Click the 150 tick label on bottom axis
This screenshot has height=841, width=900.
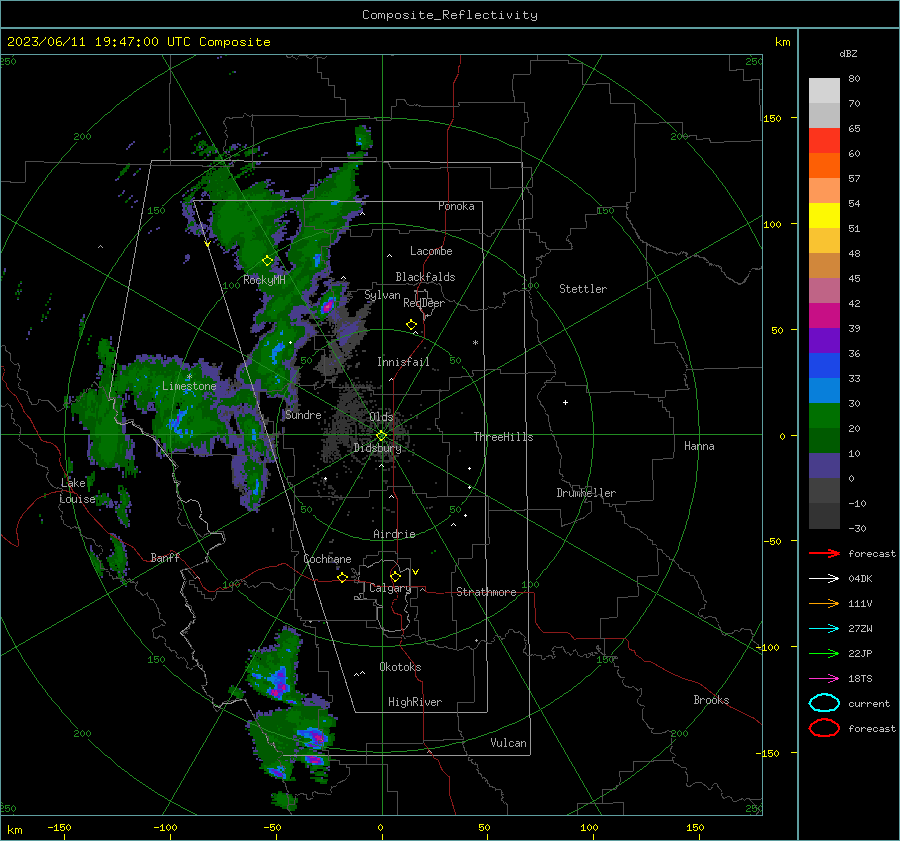tap(695, 827)
